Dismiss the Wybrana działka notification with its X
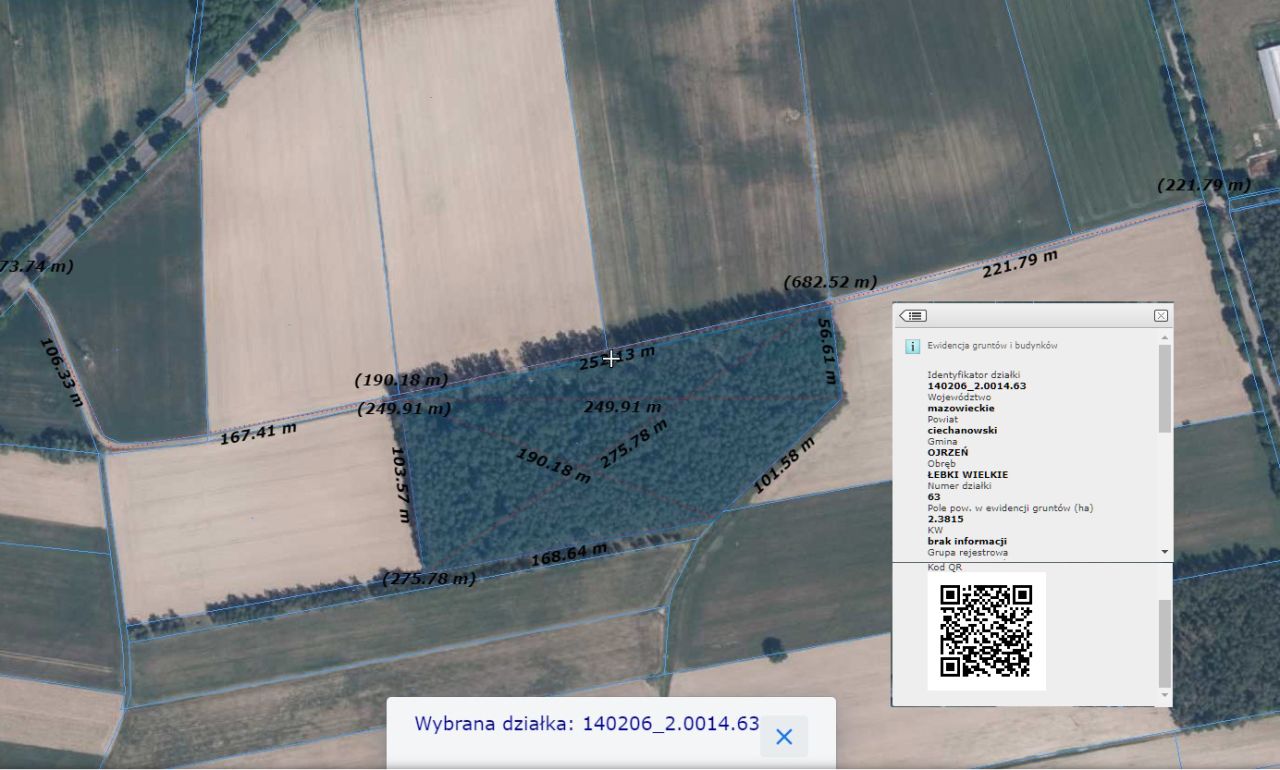 click(x=783, y=737)
